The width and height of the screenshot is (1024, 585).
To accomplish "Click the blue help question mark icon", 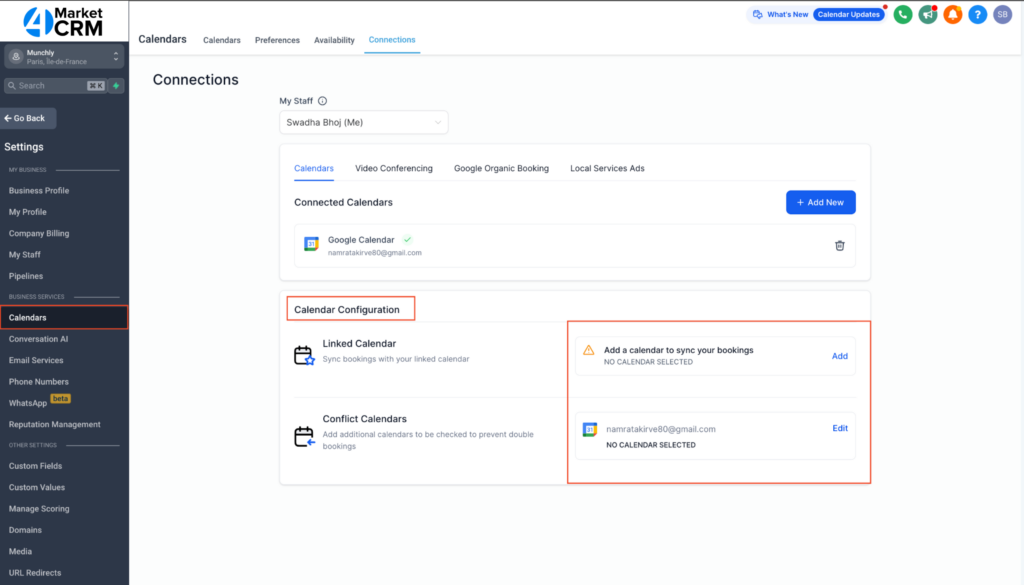I will (978, 15).
